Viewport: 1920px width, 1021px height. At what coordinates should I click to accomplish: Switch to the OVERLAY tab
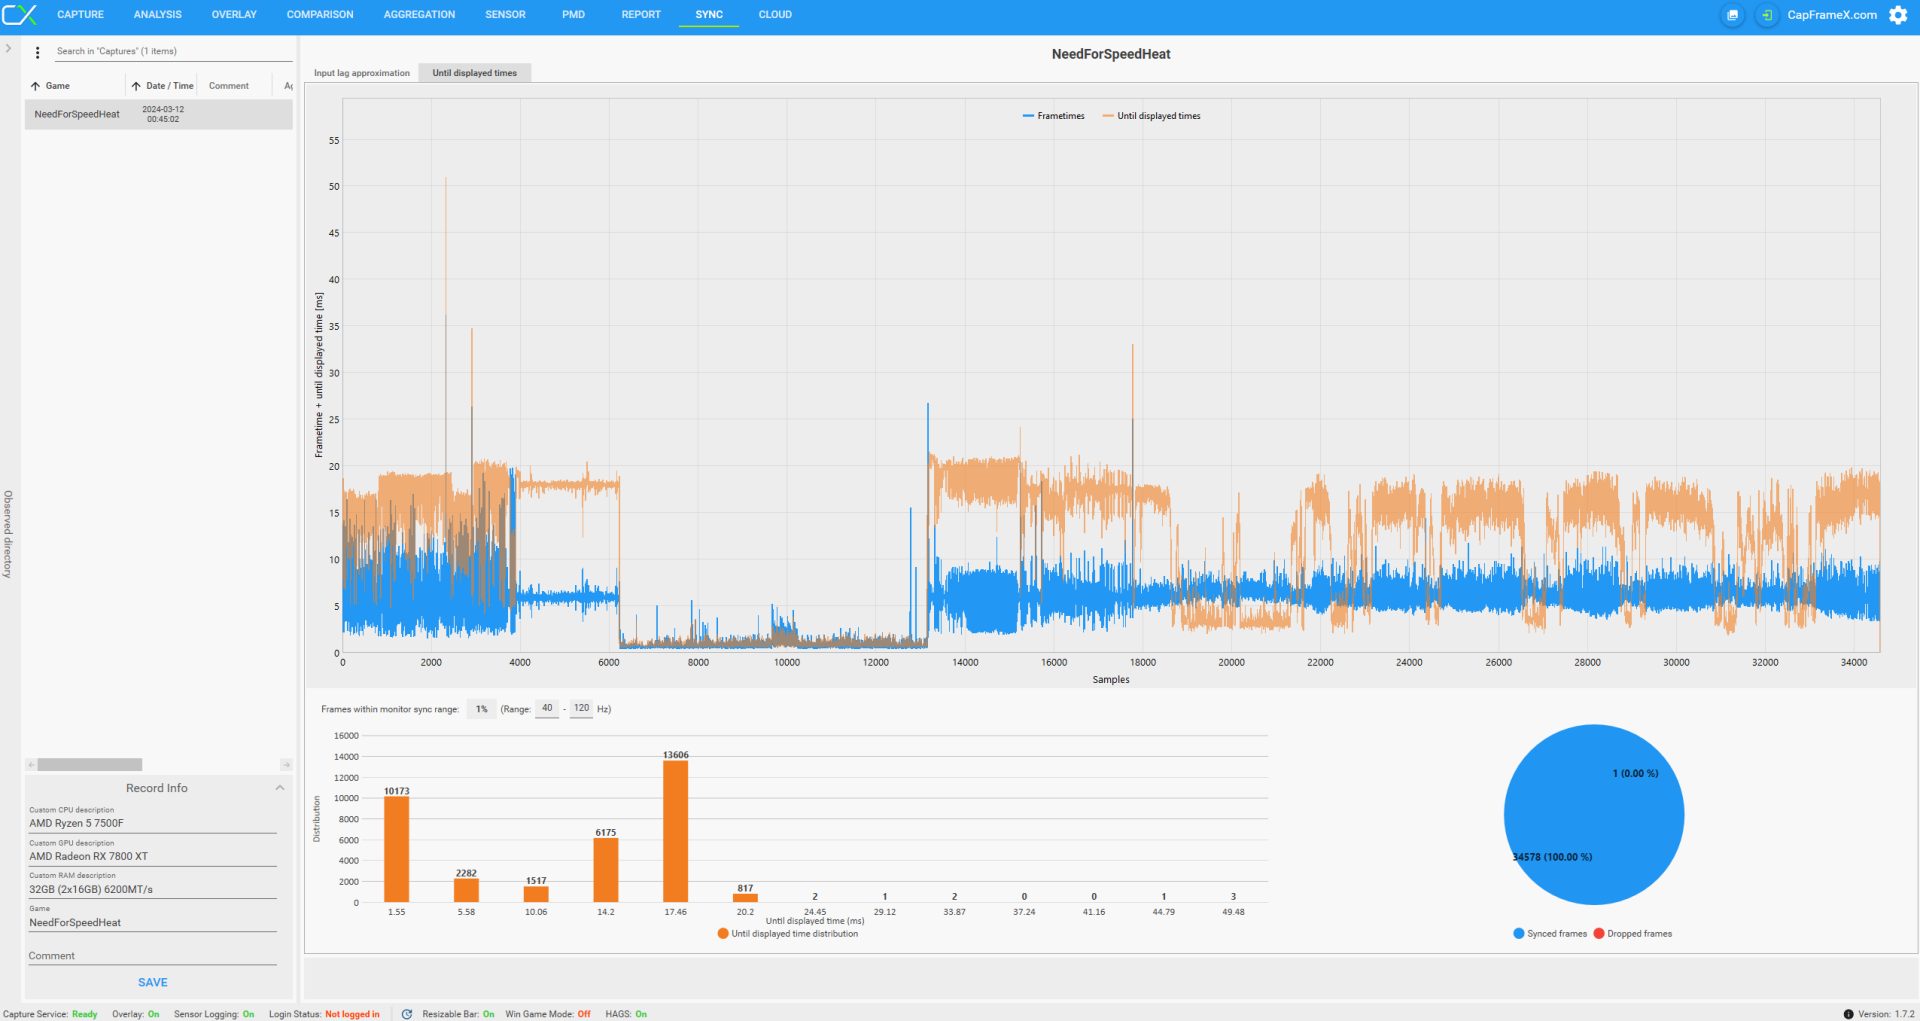click(234, 15)
